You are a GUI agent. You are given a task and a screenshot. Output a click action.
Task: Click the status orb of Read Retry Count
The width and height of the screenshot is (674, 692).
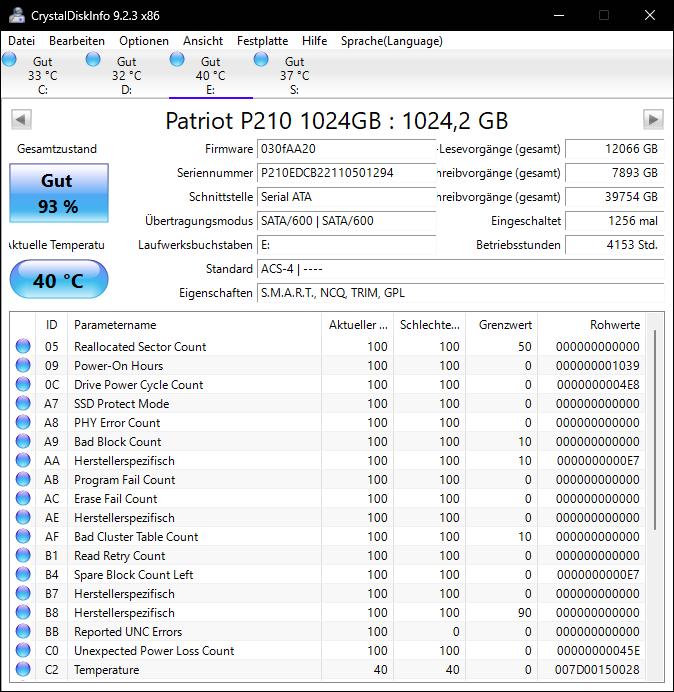click(23, 555)
